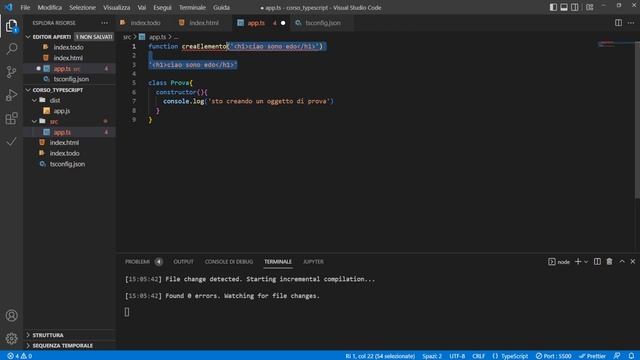Viewport: 640px width, 360px height.
Task: Toggle the secondary sidebar layout icon
Action: pos(575,7)
